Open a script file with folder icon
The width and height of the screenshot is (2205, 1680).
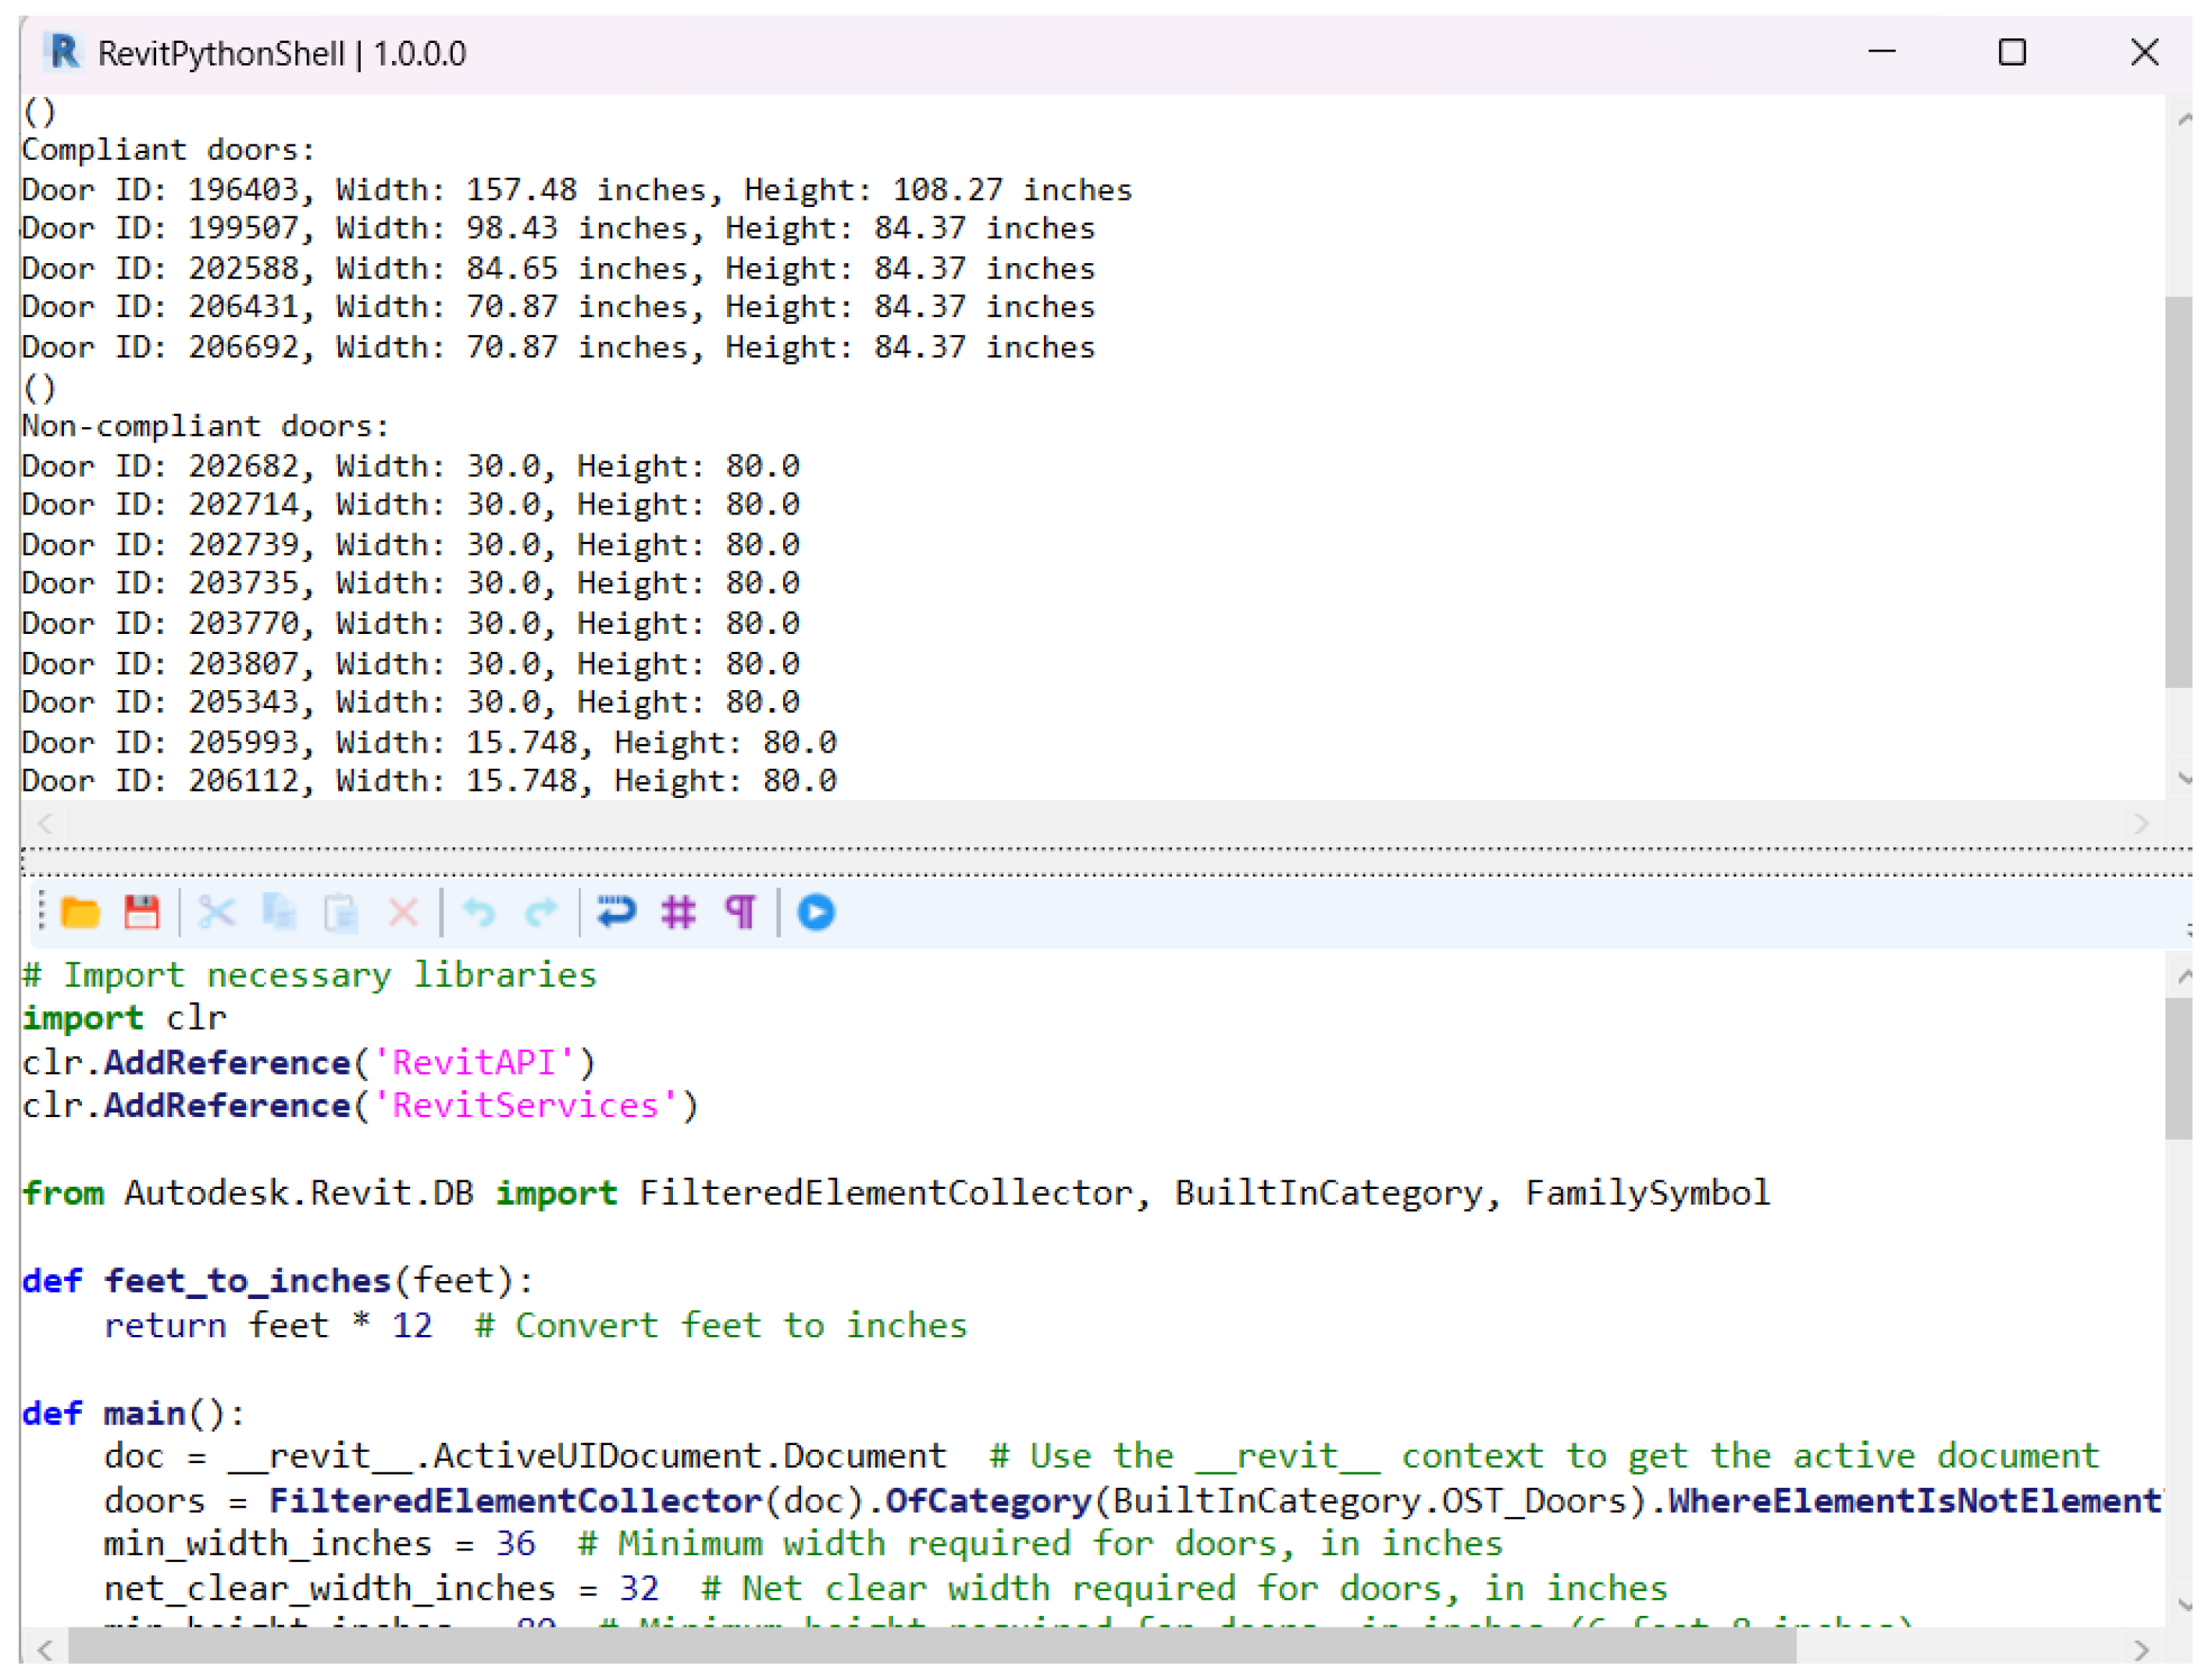tap(80, 913)
